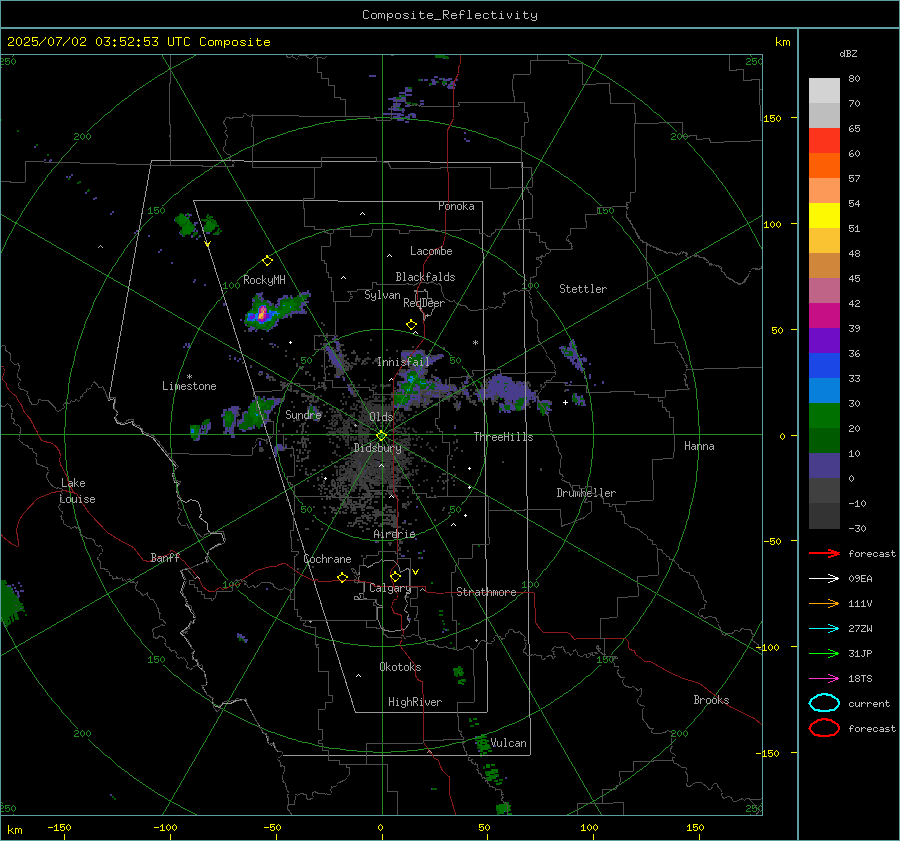Click the Strathmore city label

click(x=486, y=592)
